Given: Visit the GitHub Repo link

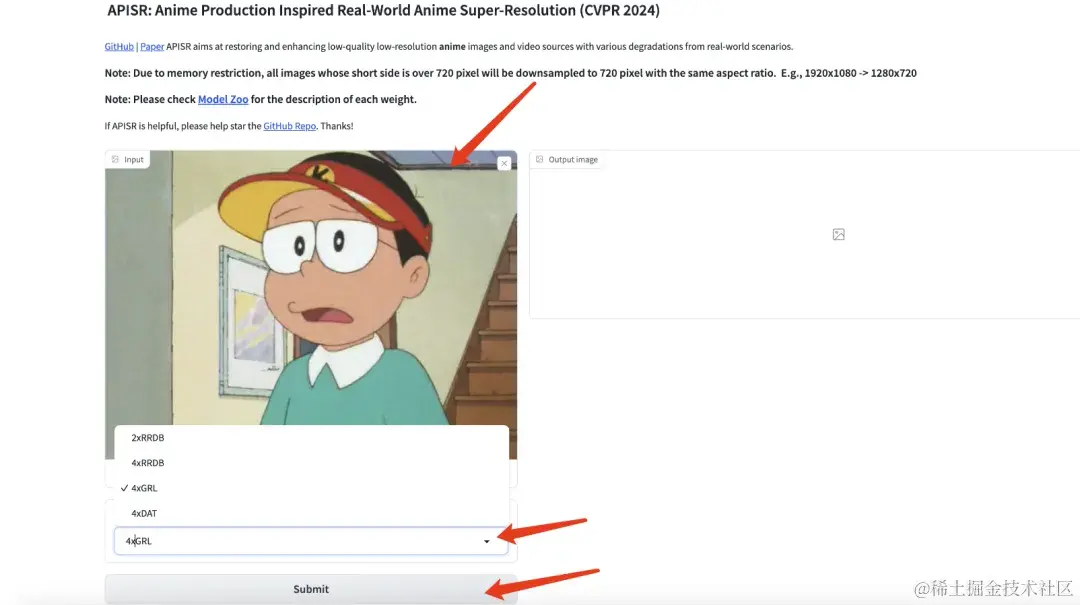Looking at the screenshot, I should (289, 126).
